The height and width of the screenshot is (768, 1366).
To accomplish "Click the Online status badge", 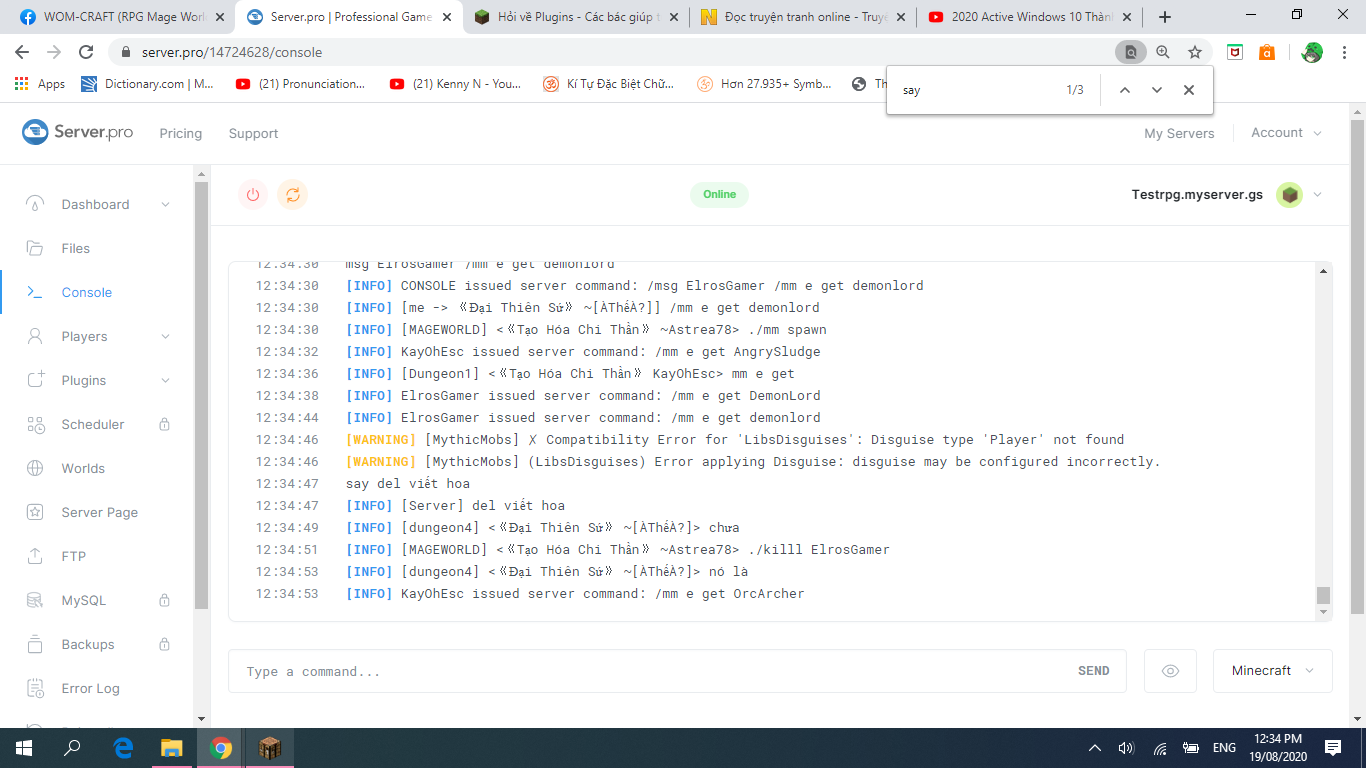I will pyautogui.click(x=719, y=195).
